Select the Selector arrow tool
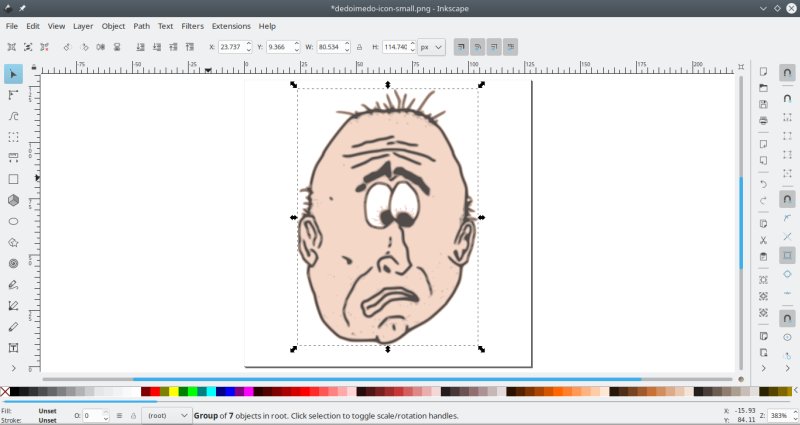This screenshot has height=425, width=800. pyautogui.click(x=13, y=74)
